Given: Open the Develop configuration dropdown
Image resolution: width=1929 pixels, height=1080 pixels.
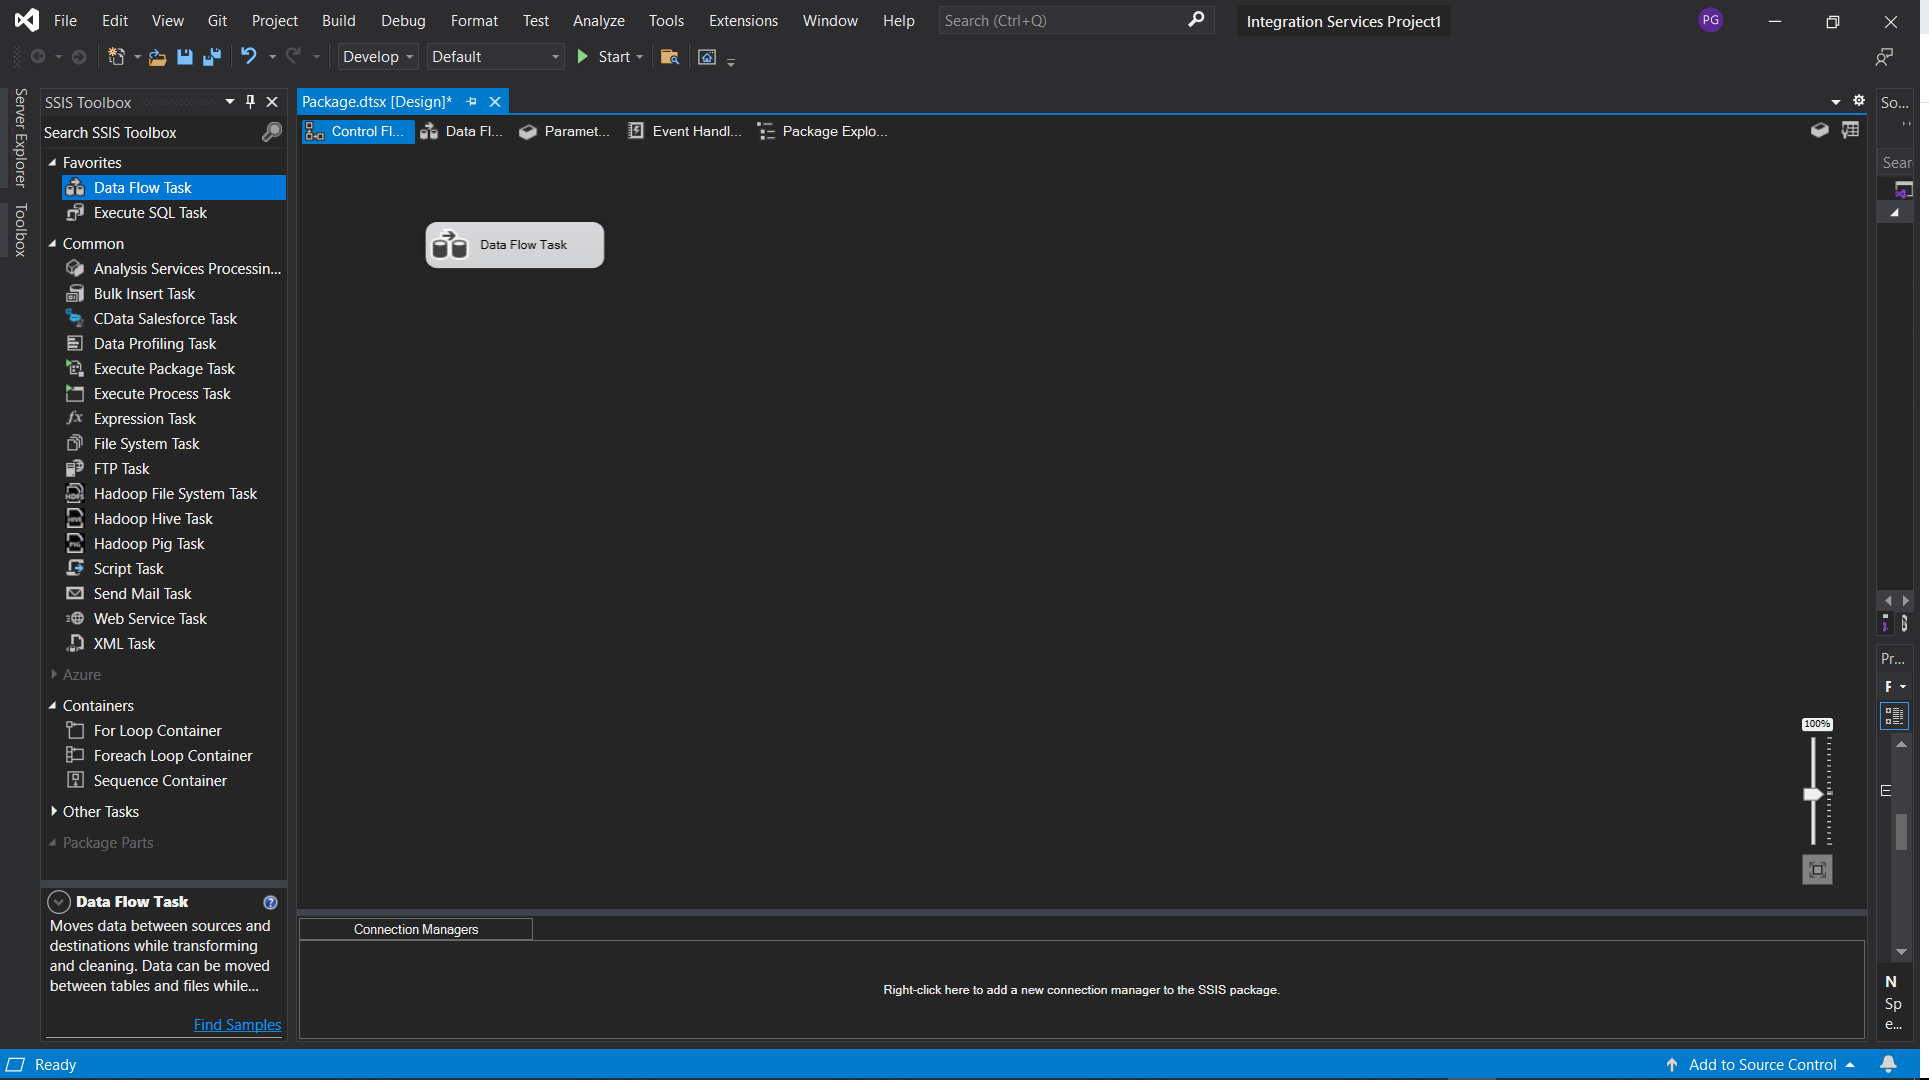Looking at the screenshot, I should coord(377,57).
